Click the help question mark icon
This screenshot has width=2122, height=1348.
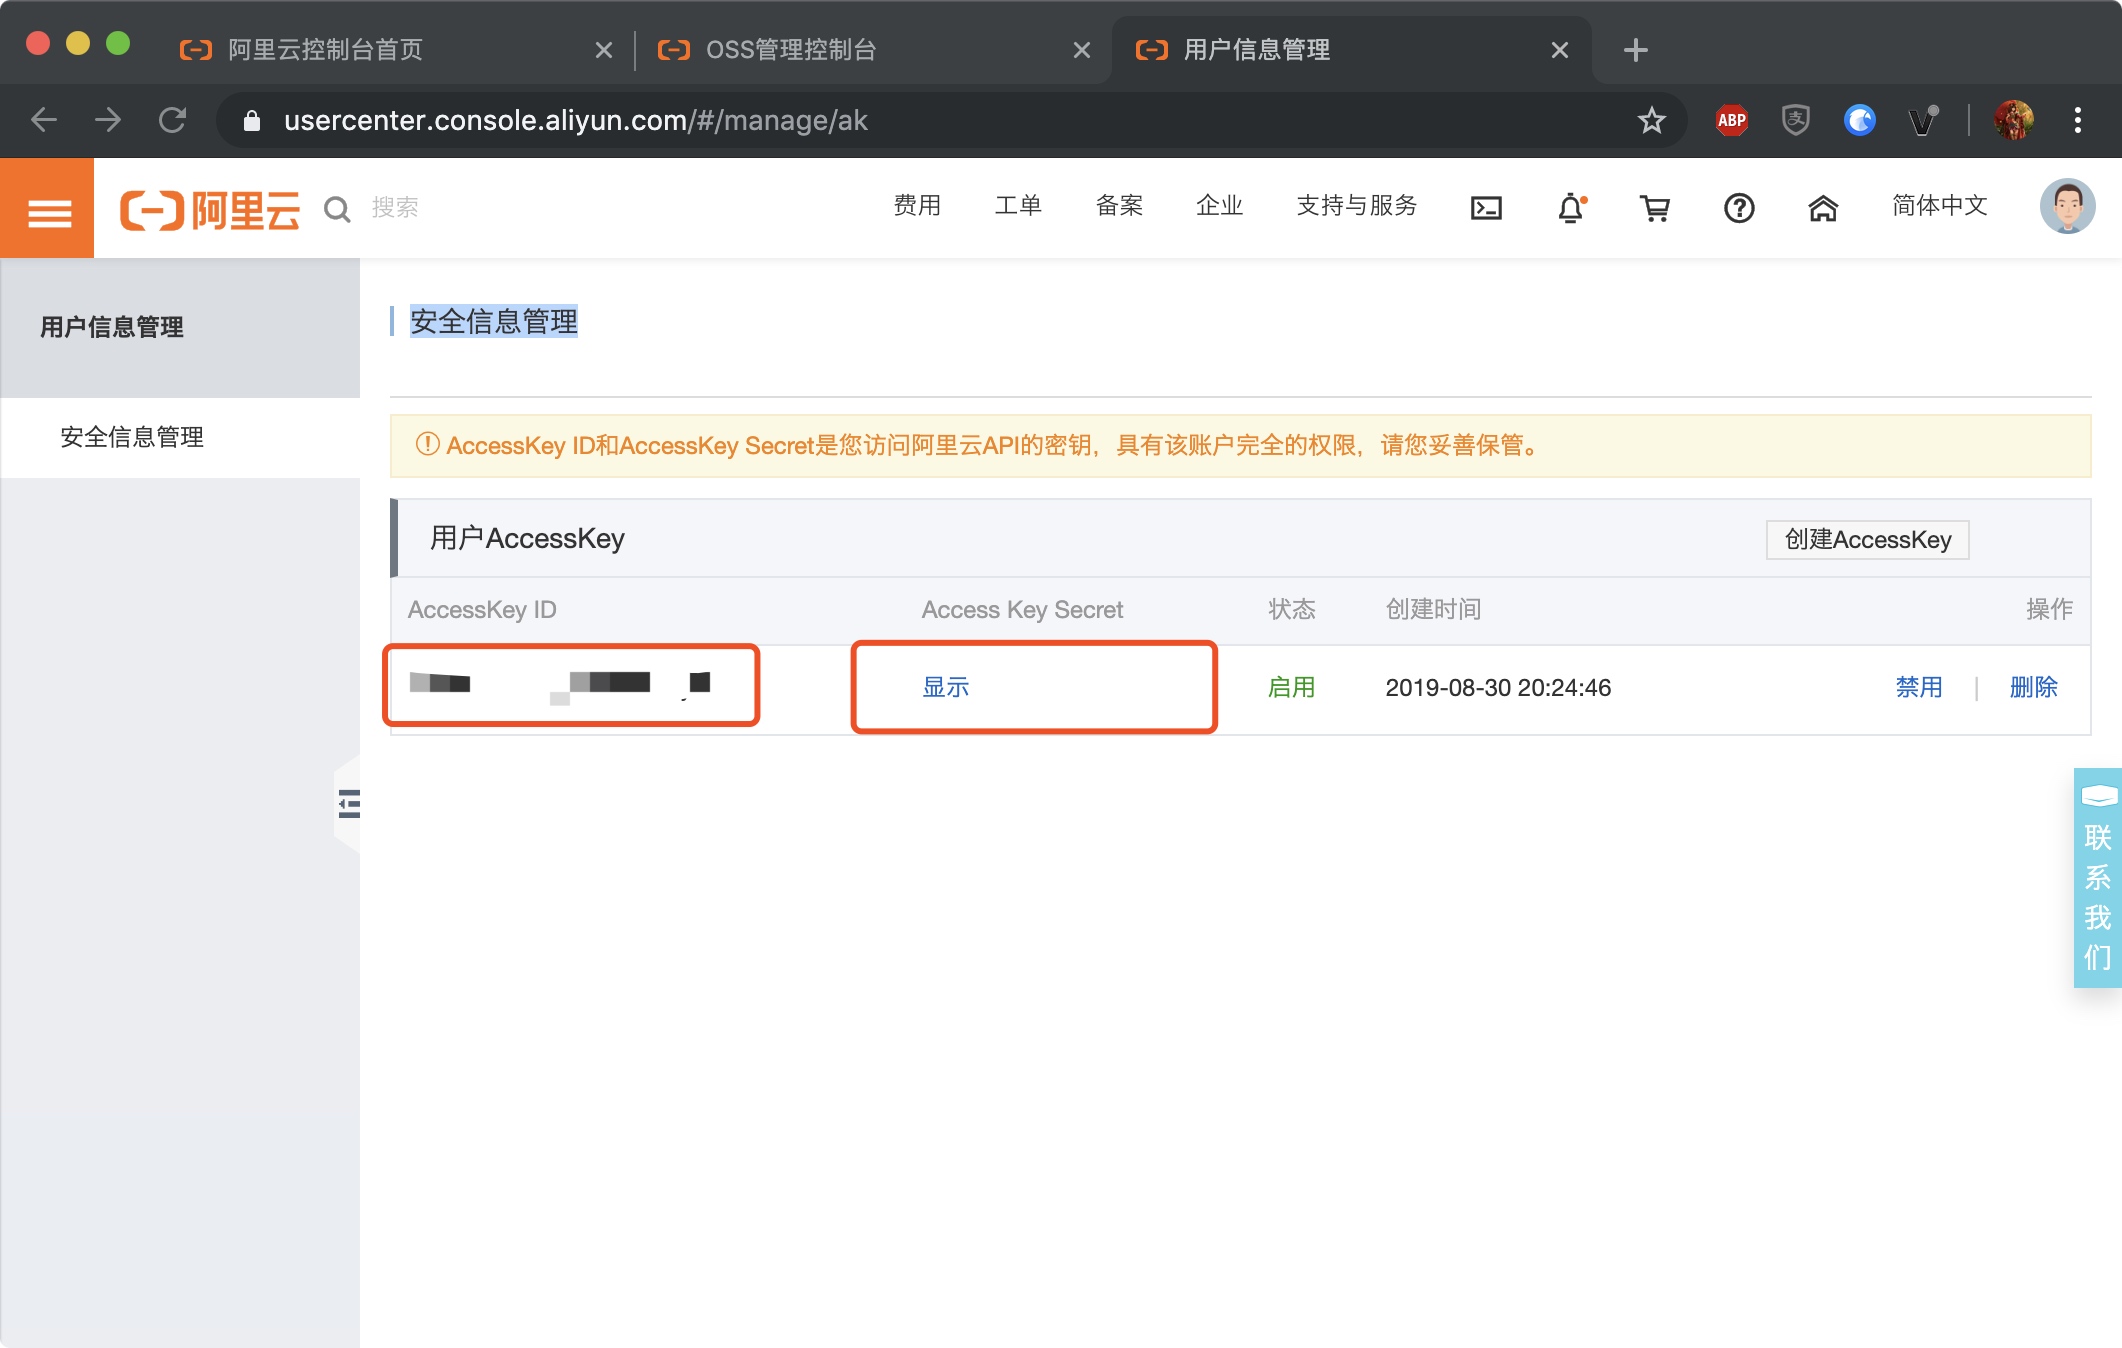[x=1739, y=208]
